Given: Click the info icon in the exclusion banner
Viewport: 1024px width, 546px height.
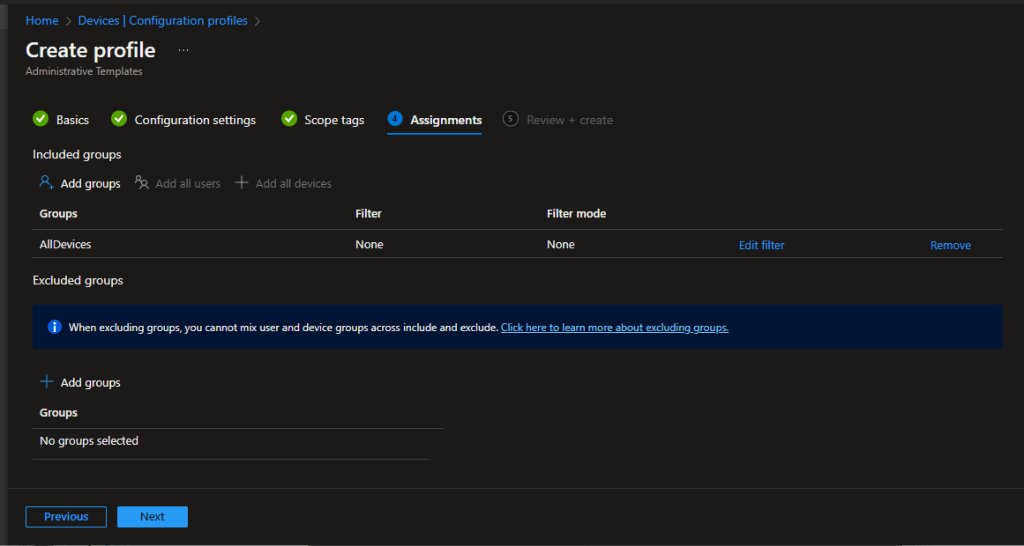Looking at the screenshot, I should (x=54, y=327).
